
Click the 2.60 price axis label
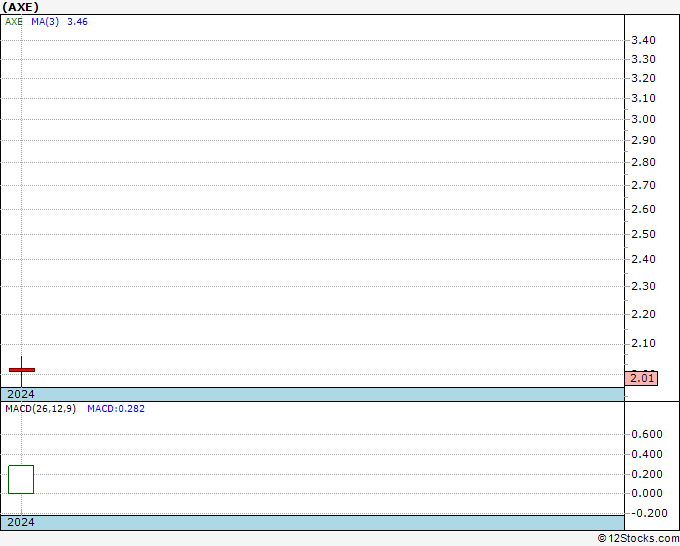pos(643,209)
